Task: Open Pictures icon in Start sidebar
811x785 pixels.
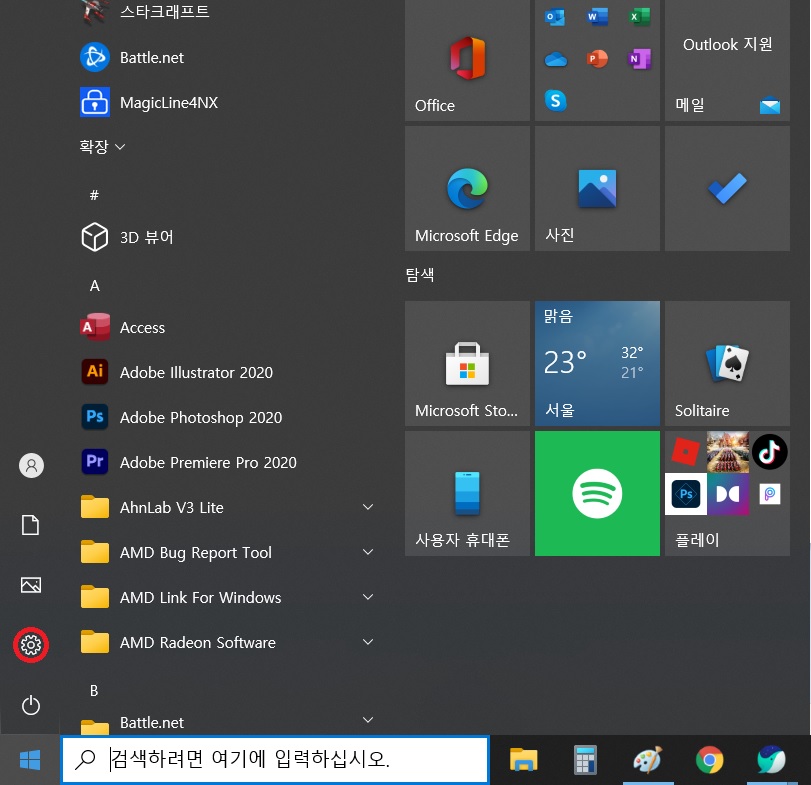Action: point(31,585)
